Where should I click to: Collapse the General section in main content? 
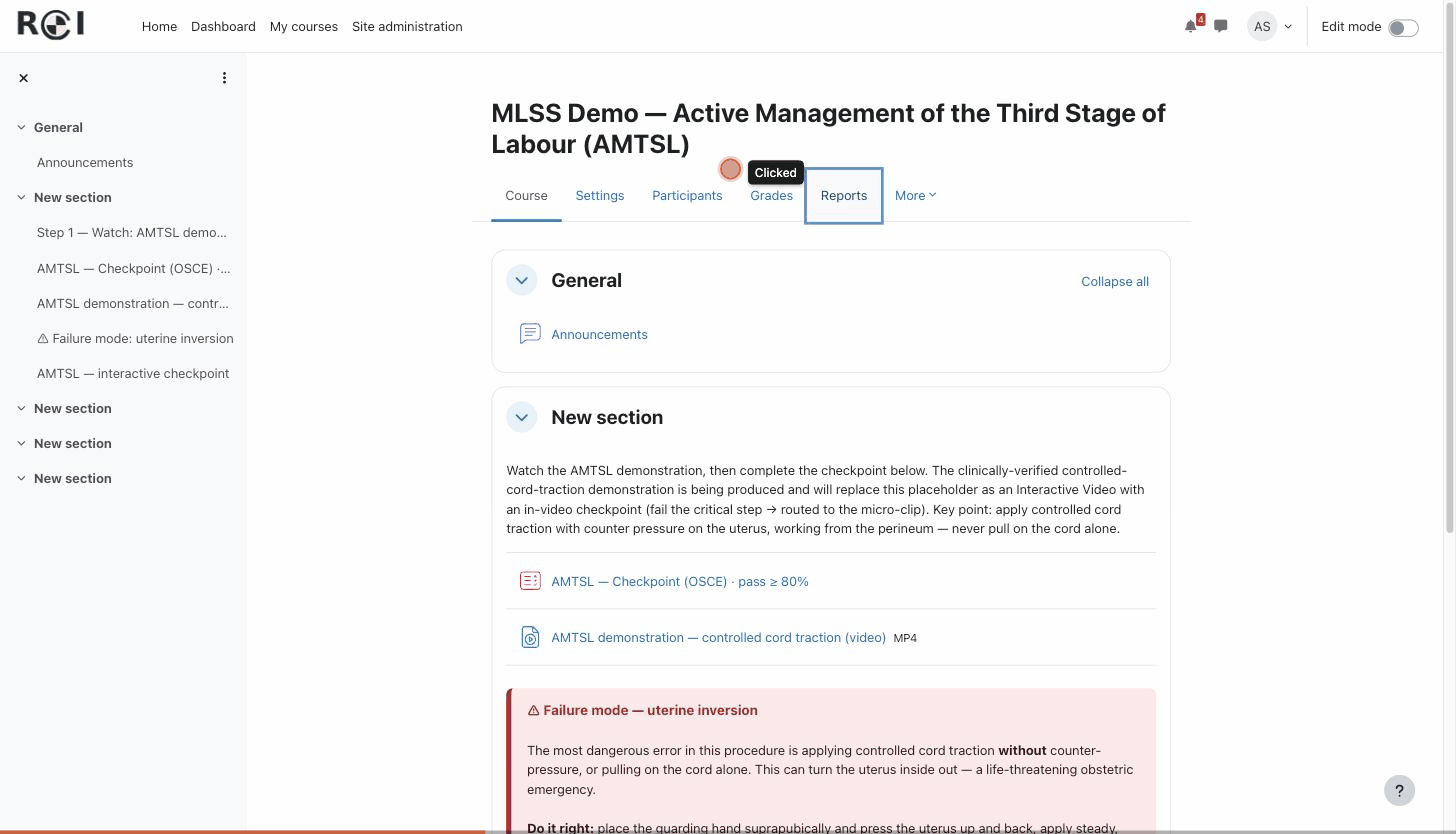522,281
